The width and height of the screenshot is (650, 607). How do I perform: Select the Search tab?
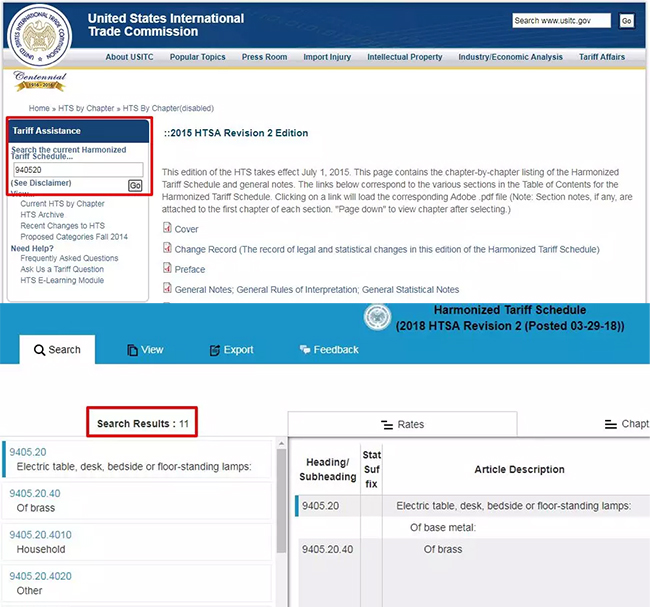pyautogui.click(x=57, y=350)
